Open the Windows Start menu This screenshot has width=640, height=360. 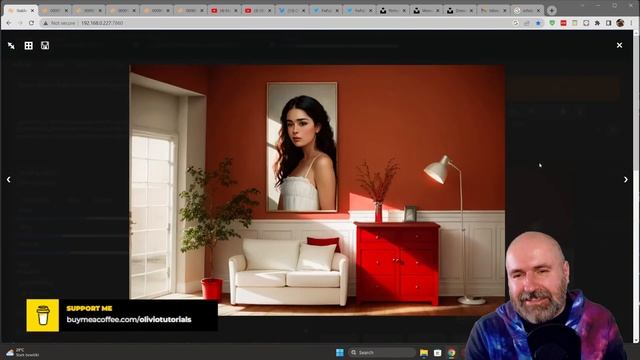340,353
